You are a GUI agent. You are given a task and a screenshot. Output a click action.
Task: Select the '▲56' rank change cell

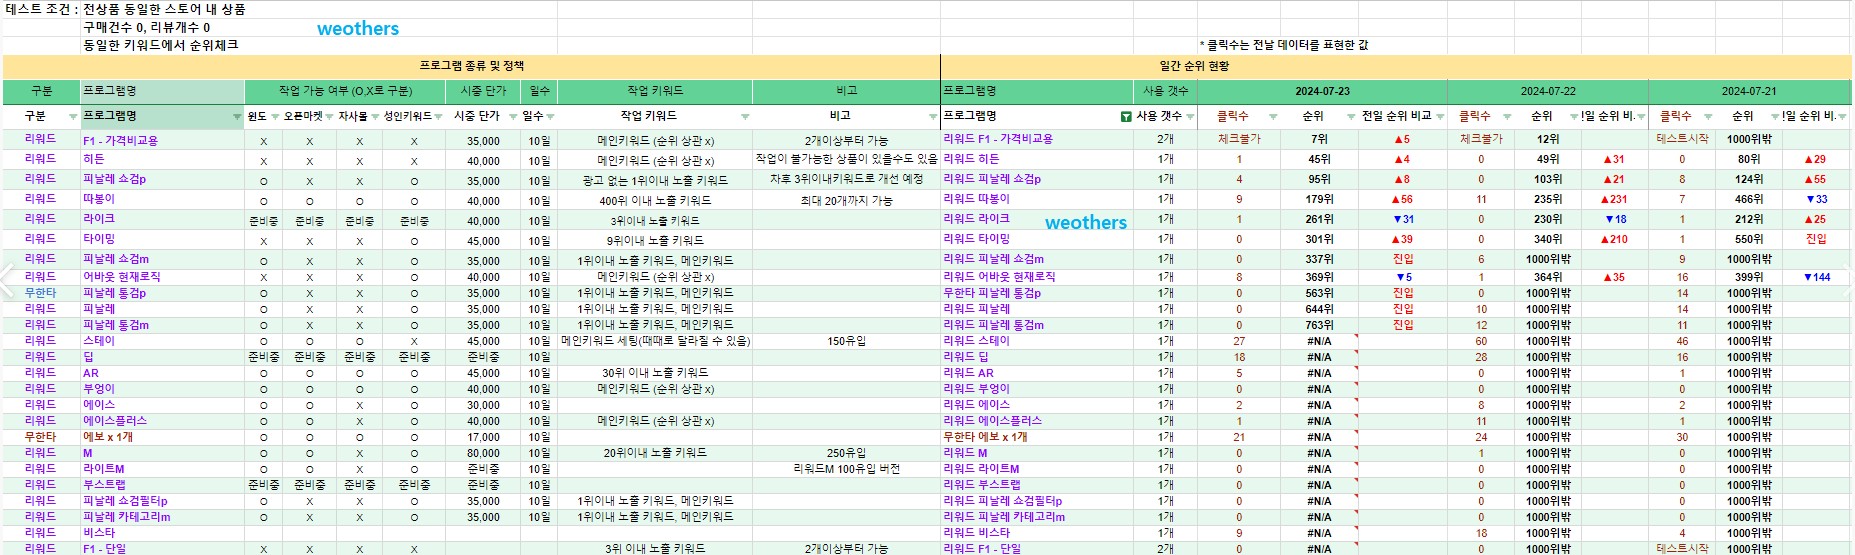coord(1402,199)
